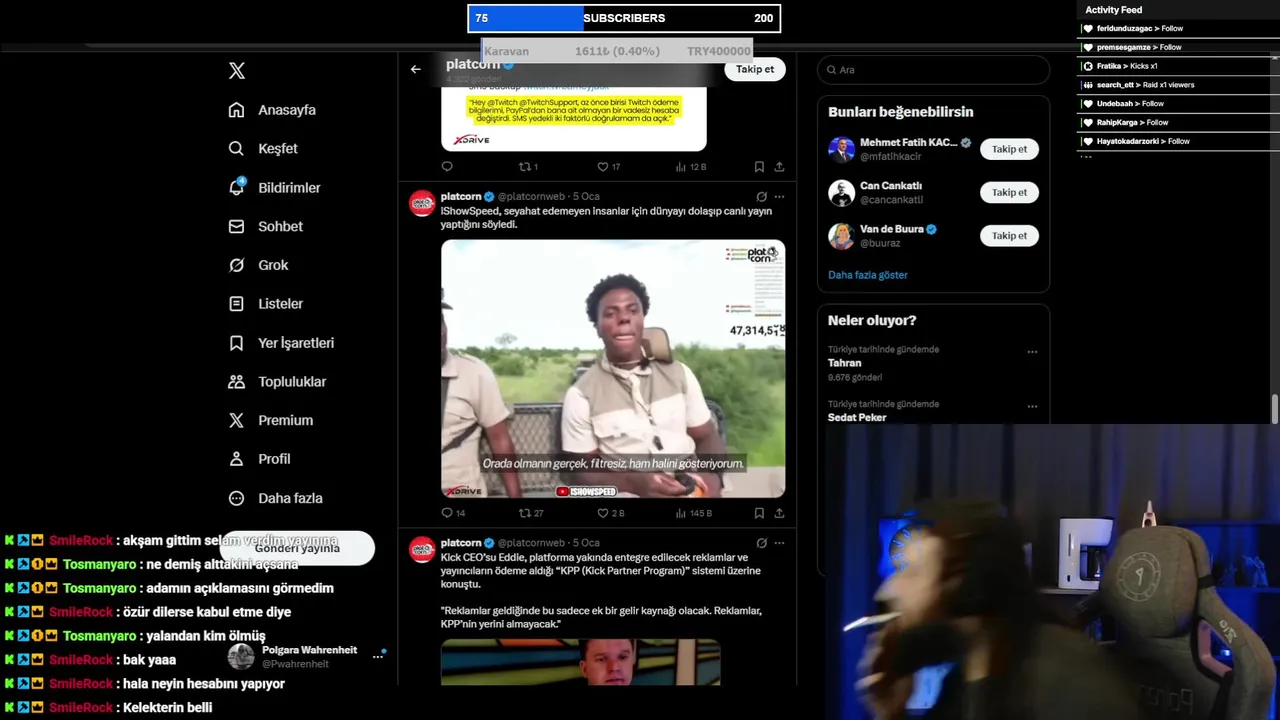Click the Polgara Wahrenheit profile avatar
Viewport: 1280px width, 720px height.
click(241, 657)
